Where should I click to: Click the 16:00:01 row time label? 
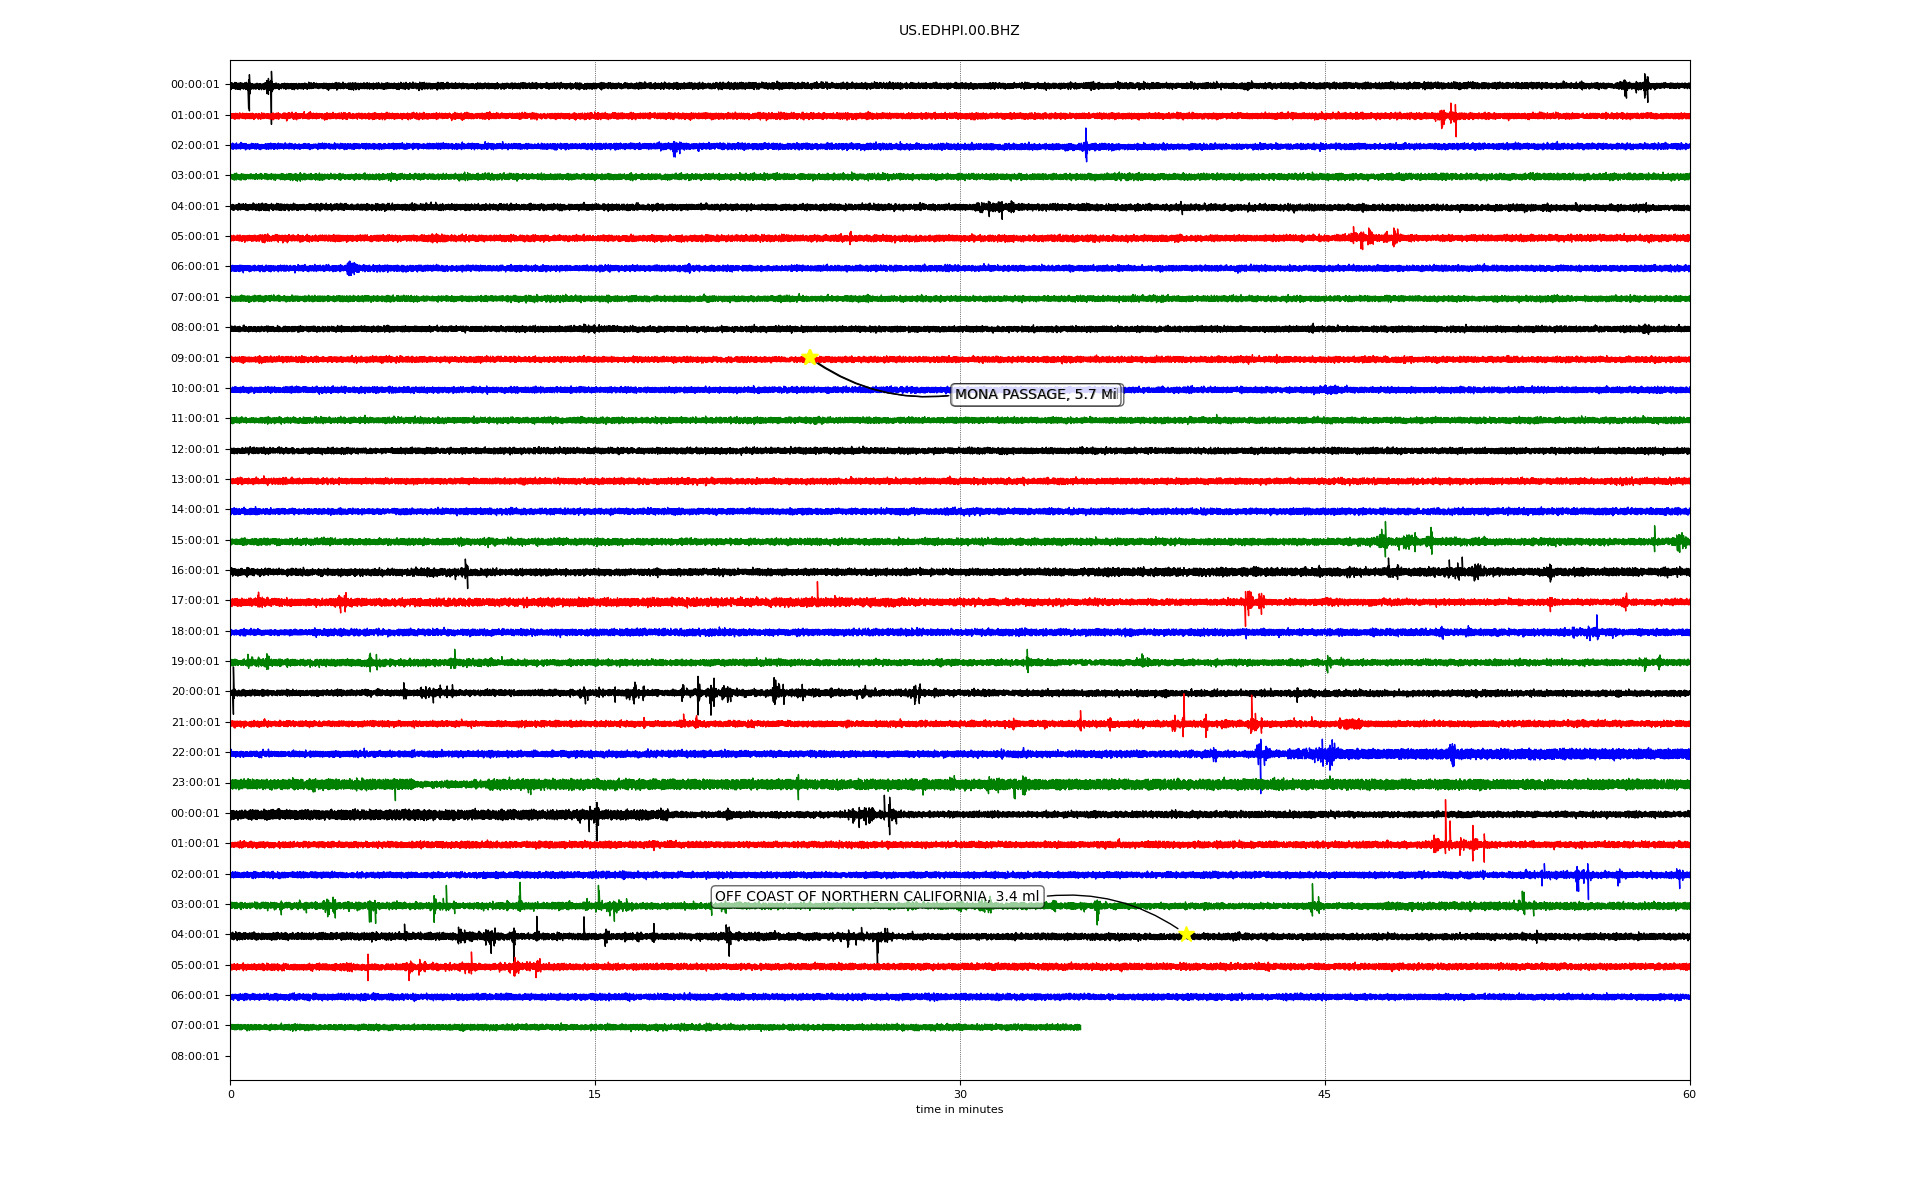coord(195,571)
